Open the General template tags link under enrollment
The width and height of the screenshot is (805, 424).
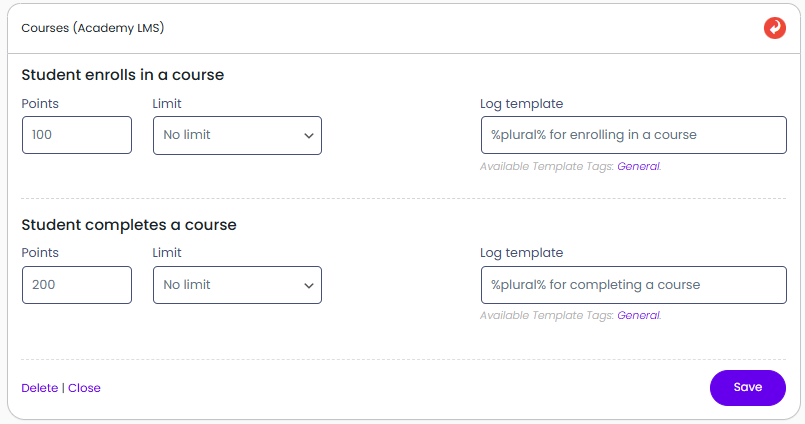pyautogui.click(x=638, y=166)
